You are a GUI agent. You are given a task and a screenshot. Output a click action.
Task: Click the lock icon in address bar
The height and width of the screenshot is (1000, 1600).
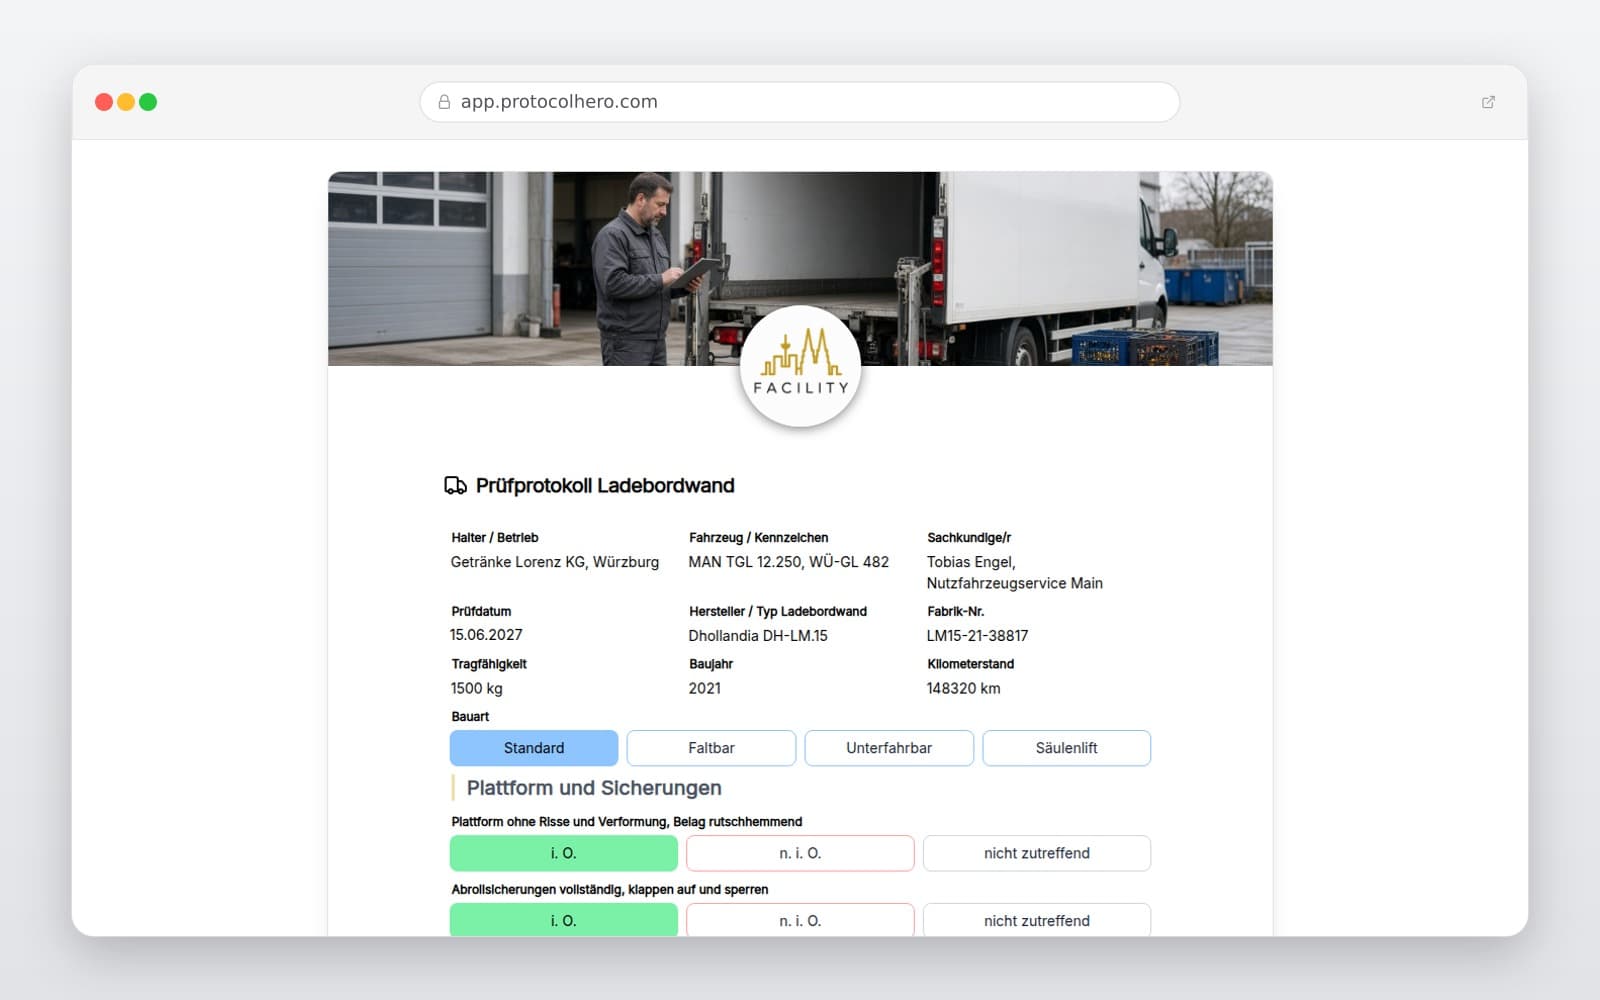pyautogui.click(x=444, y=102)
